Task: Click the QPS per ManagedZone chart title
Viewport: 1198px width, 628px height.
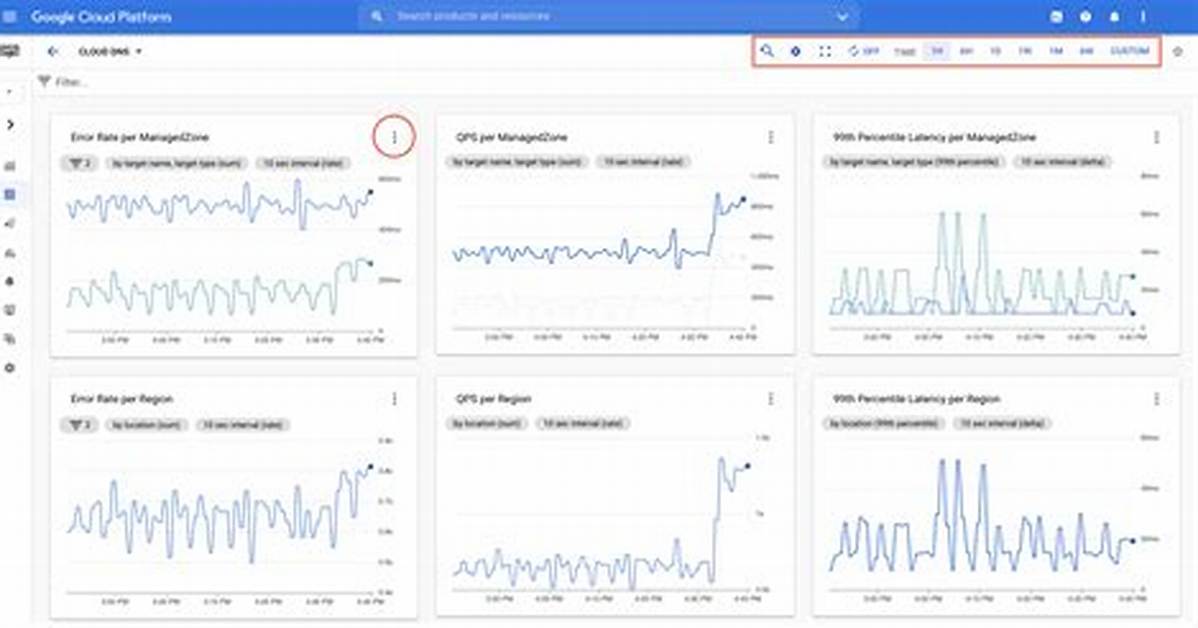Action: tap(512, 138)
